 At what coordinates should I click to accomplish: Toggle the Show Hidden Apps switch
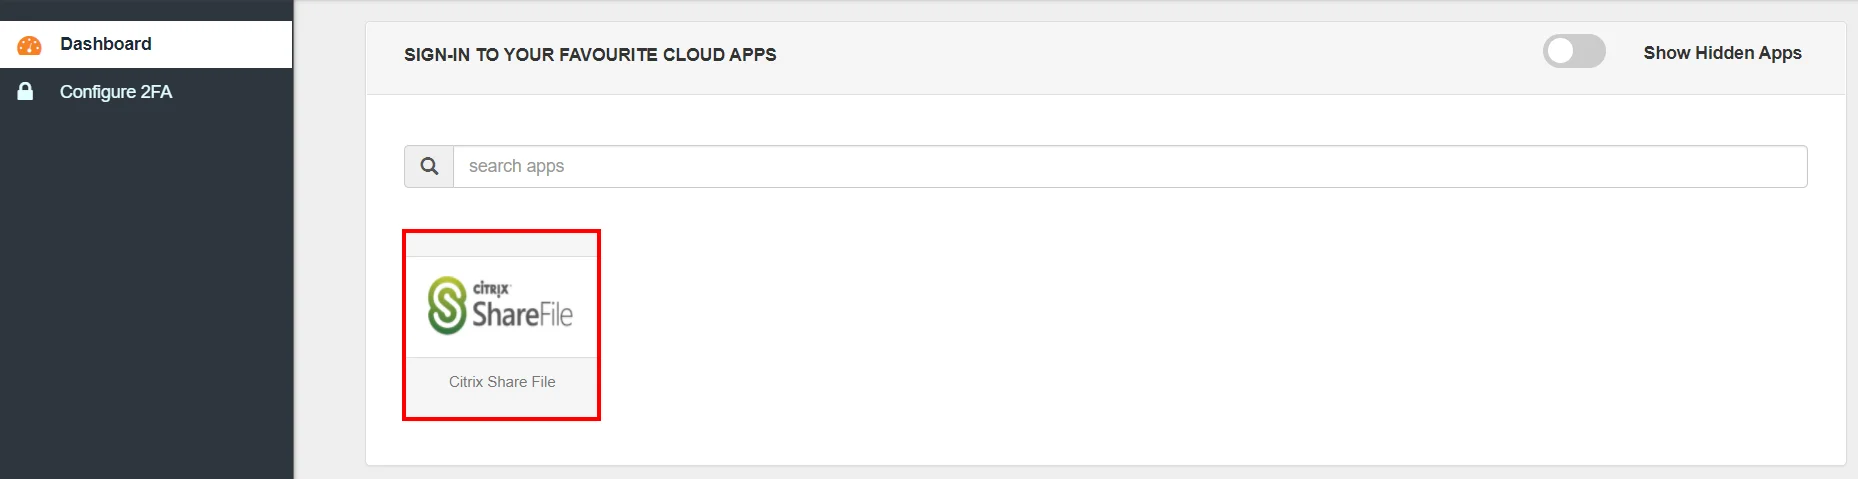click(1574, 51)
